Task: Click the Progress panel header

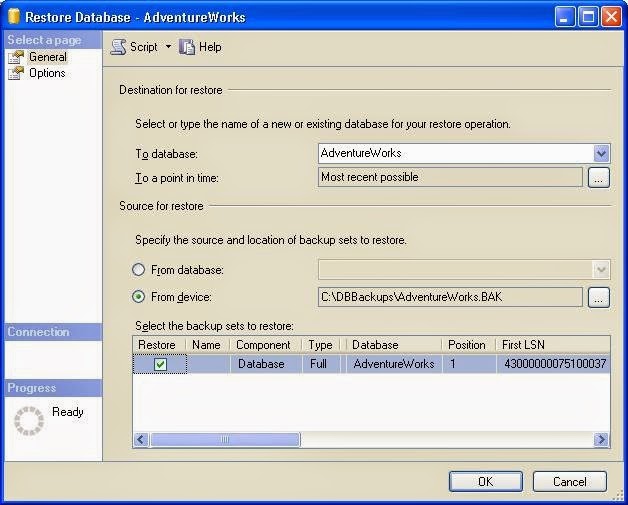Action: (53, 388)
